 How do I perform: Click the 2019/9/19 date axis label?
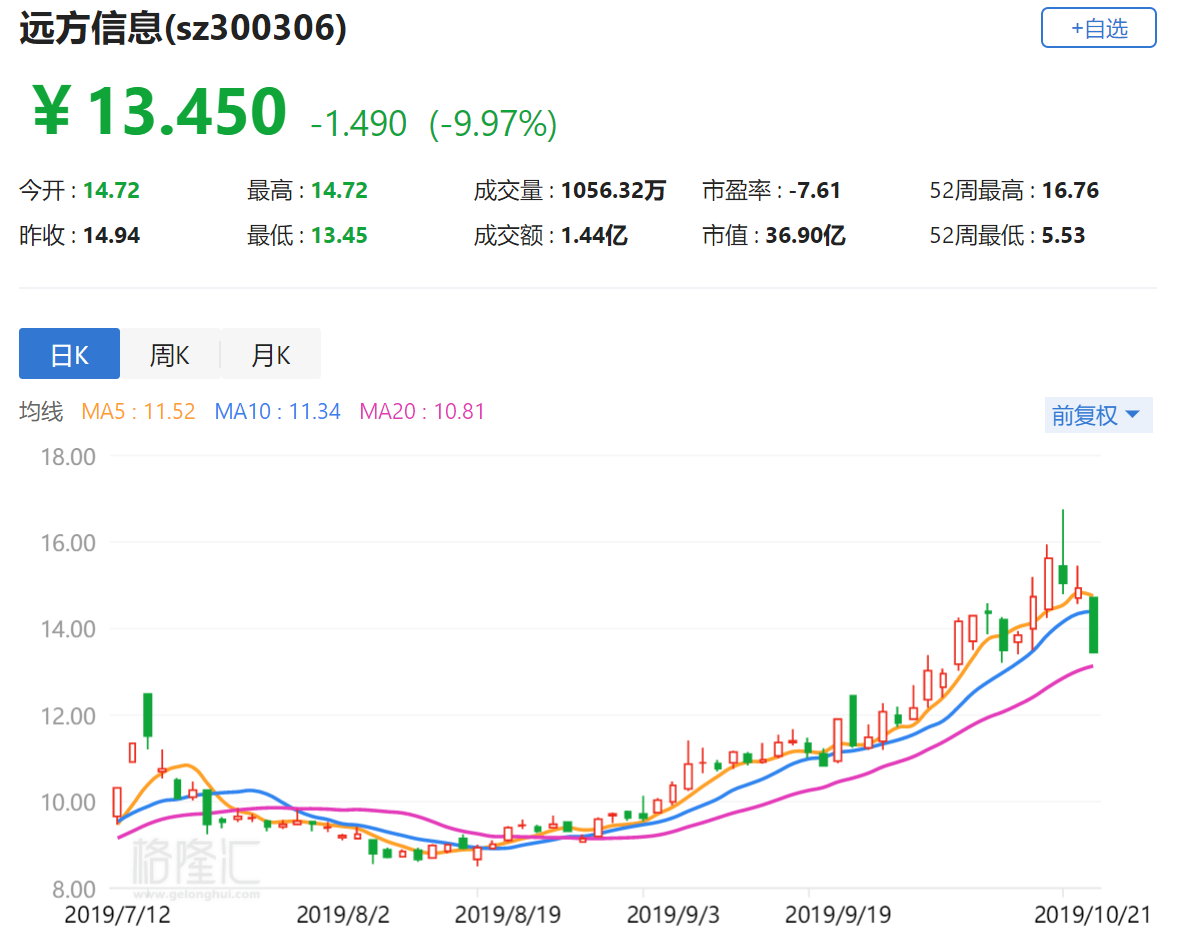838,915
